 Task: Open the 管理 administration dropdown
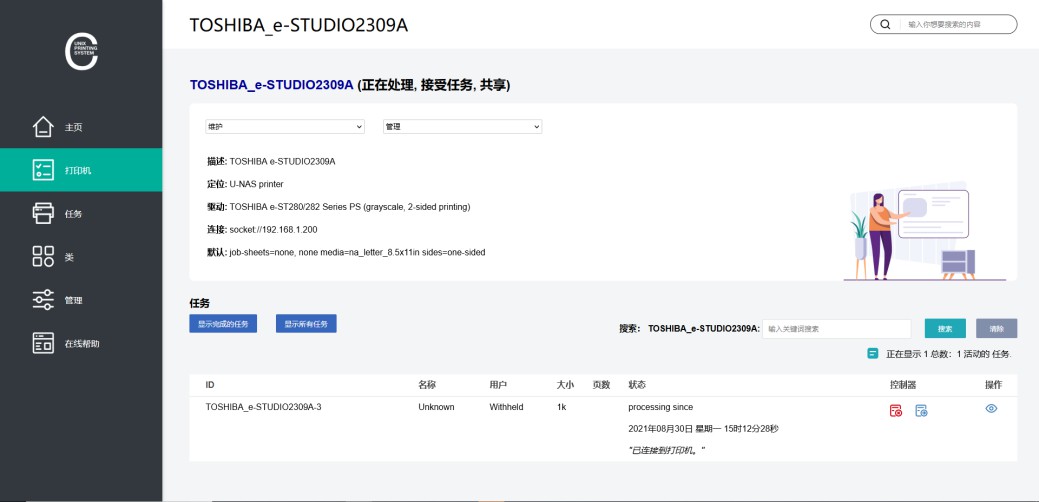463,126
